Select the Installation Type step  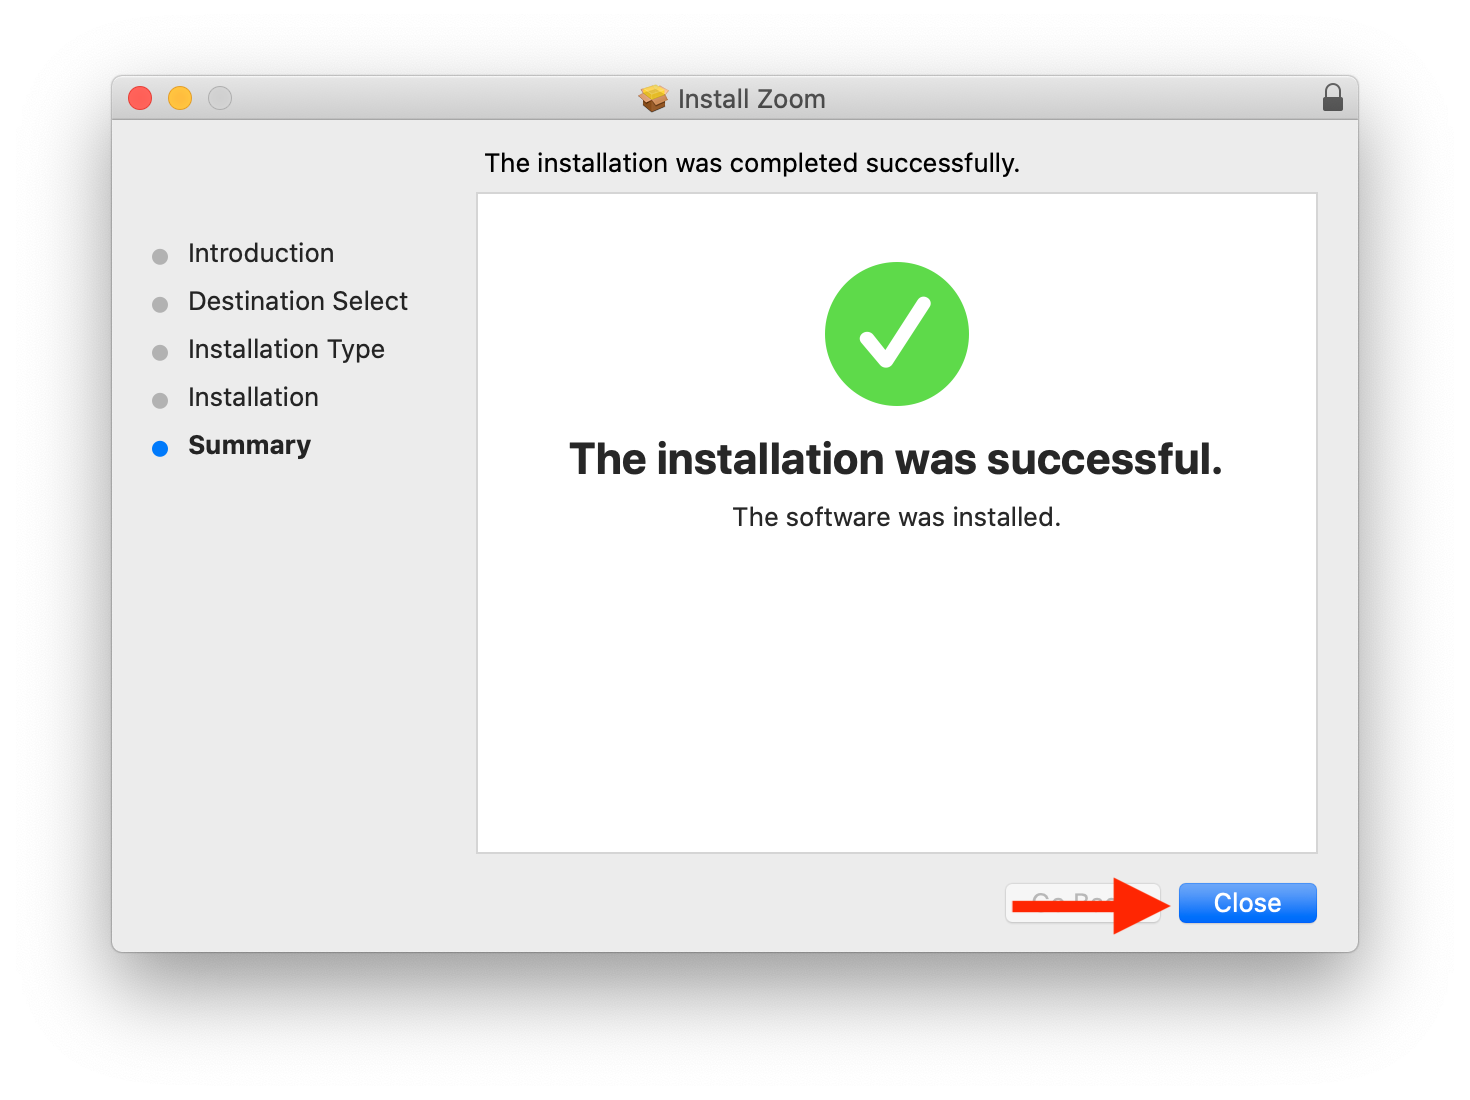286,349
